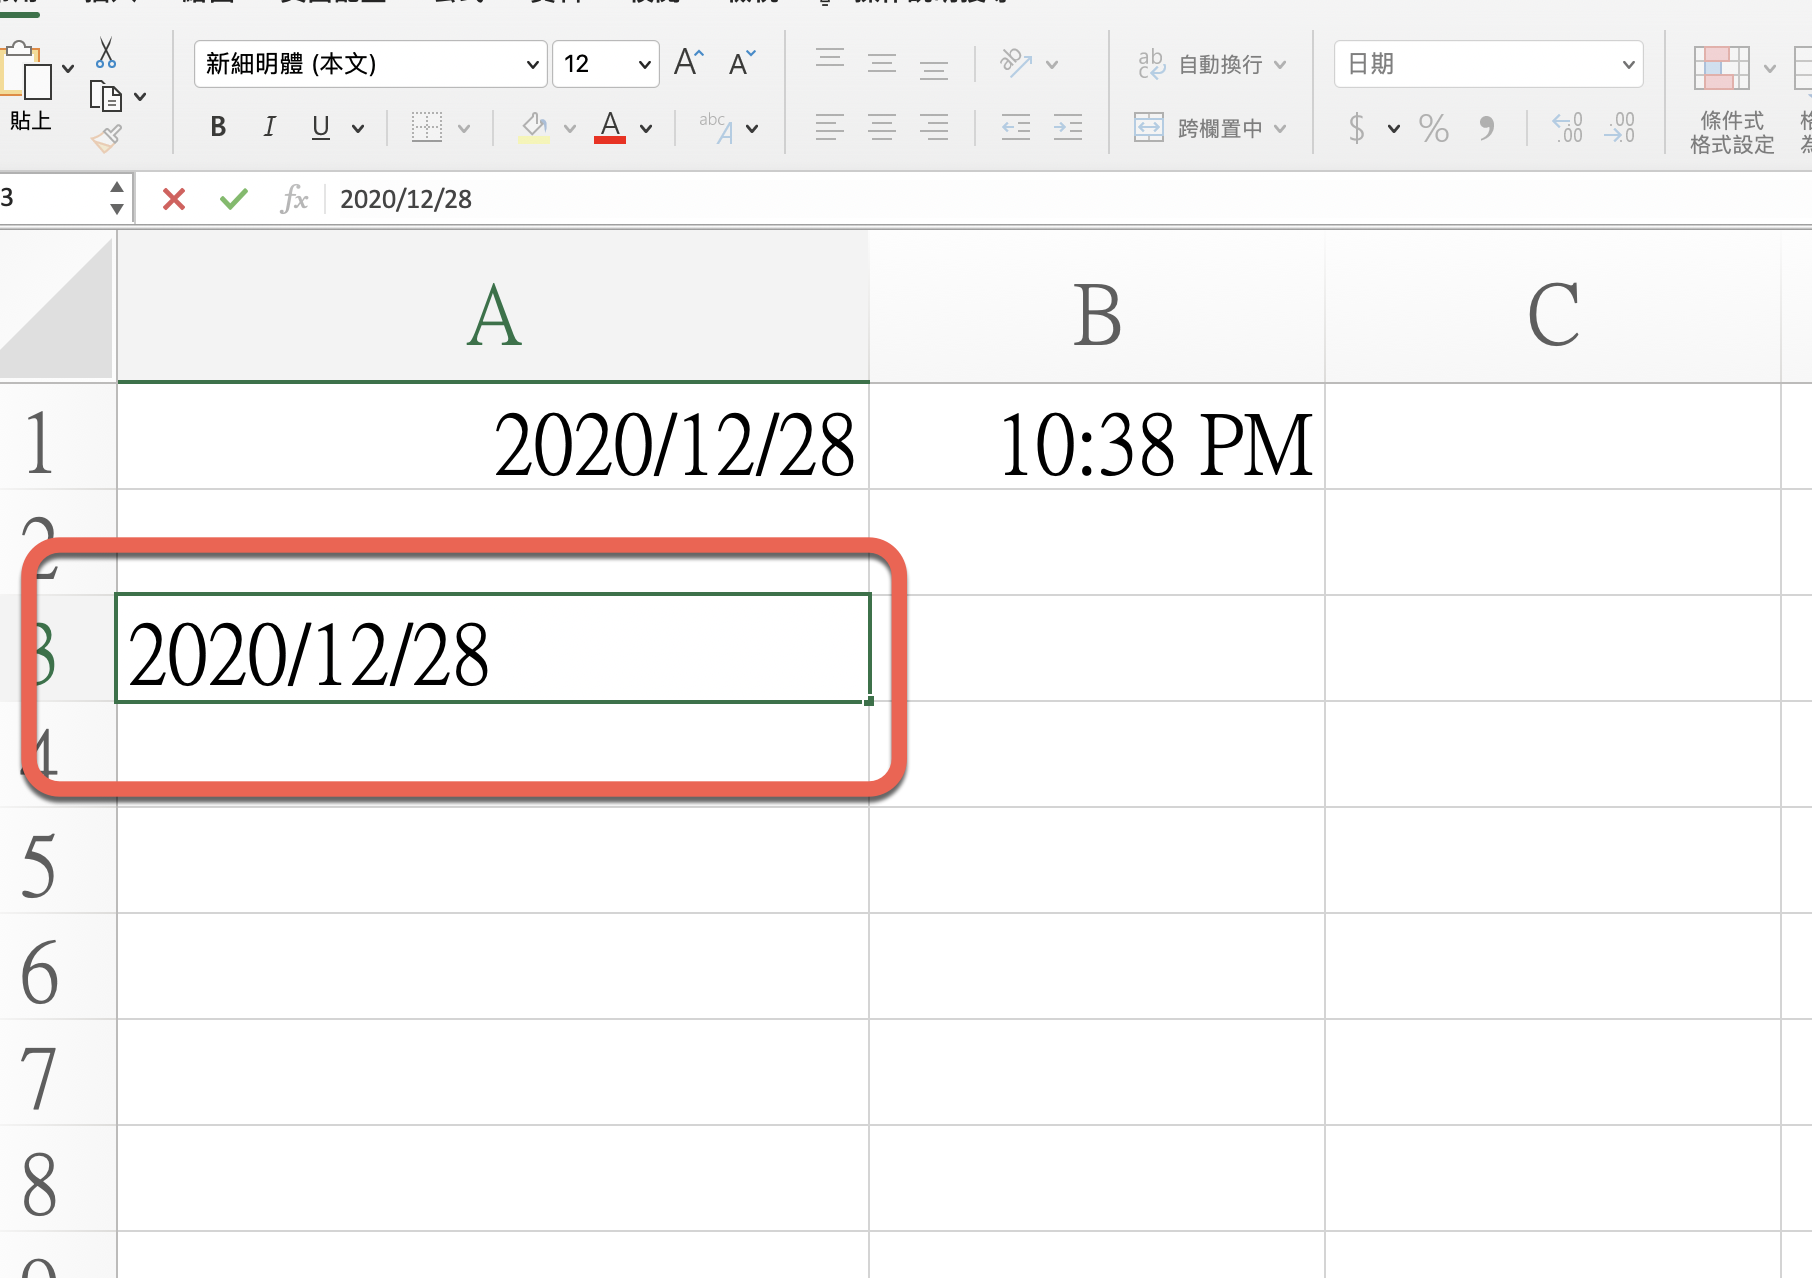Click the increase indent icon
1812x1278 pixels.
pyautogui.click(x=1068, y=128)
